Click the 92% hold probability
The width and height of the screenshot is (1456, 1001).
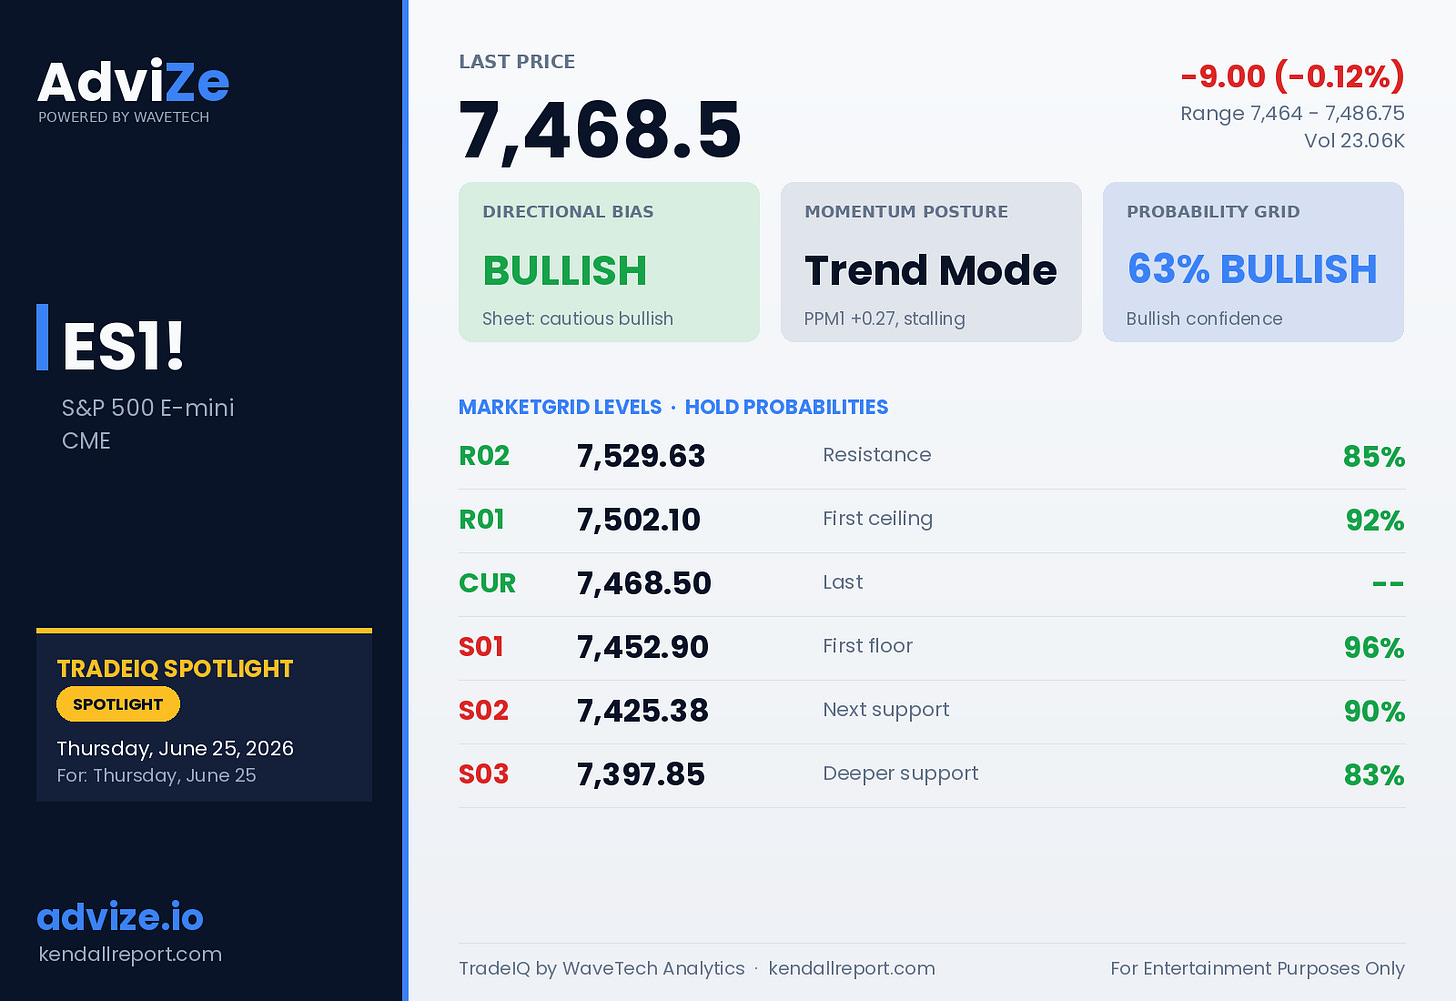(x=1375, y=521)
